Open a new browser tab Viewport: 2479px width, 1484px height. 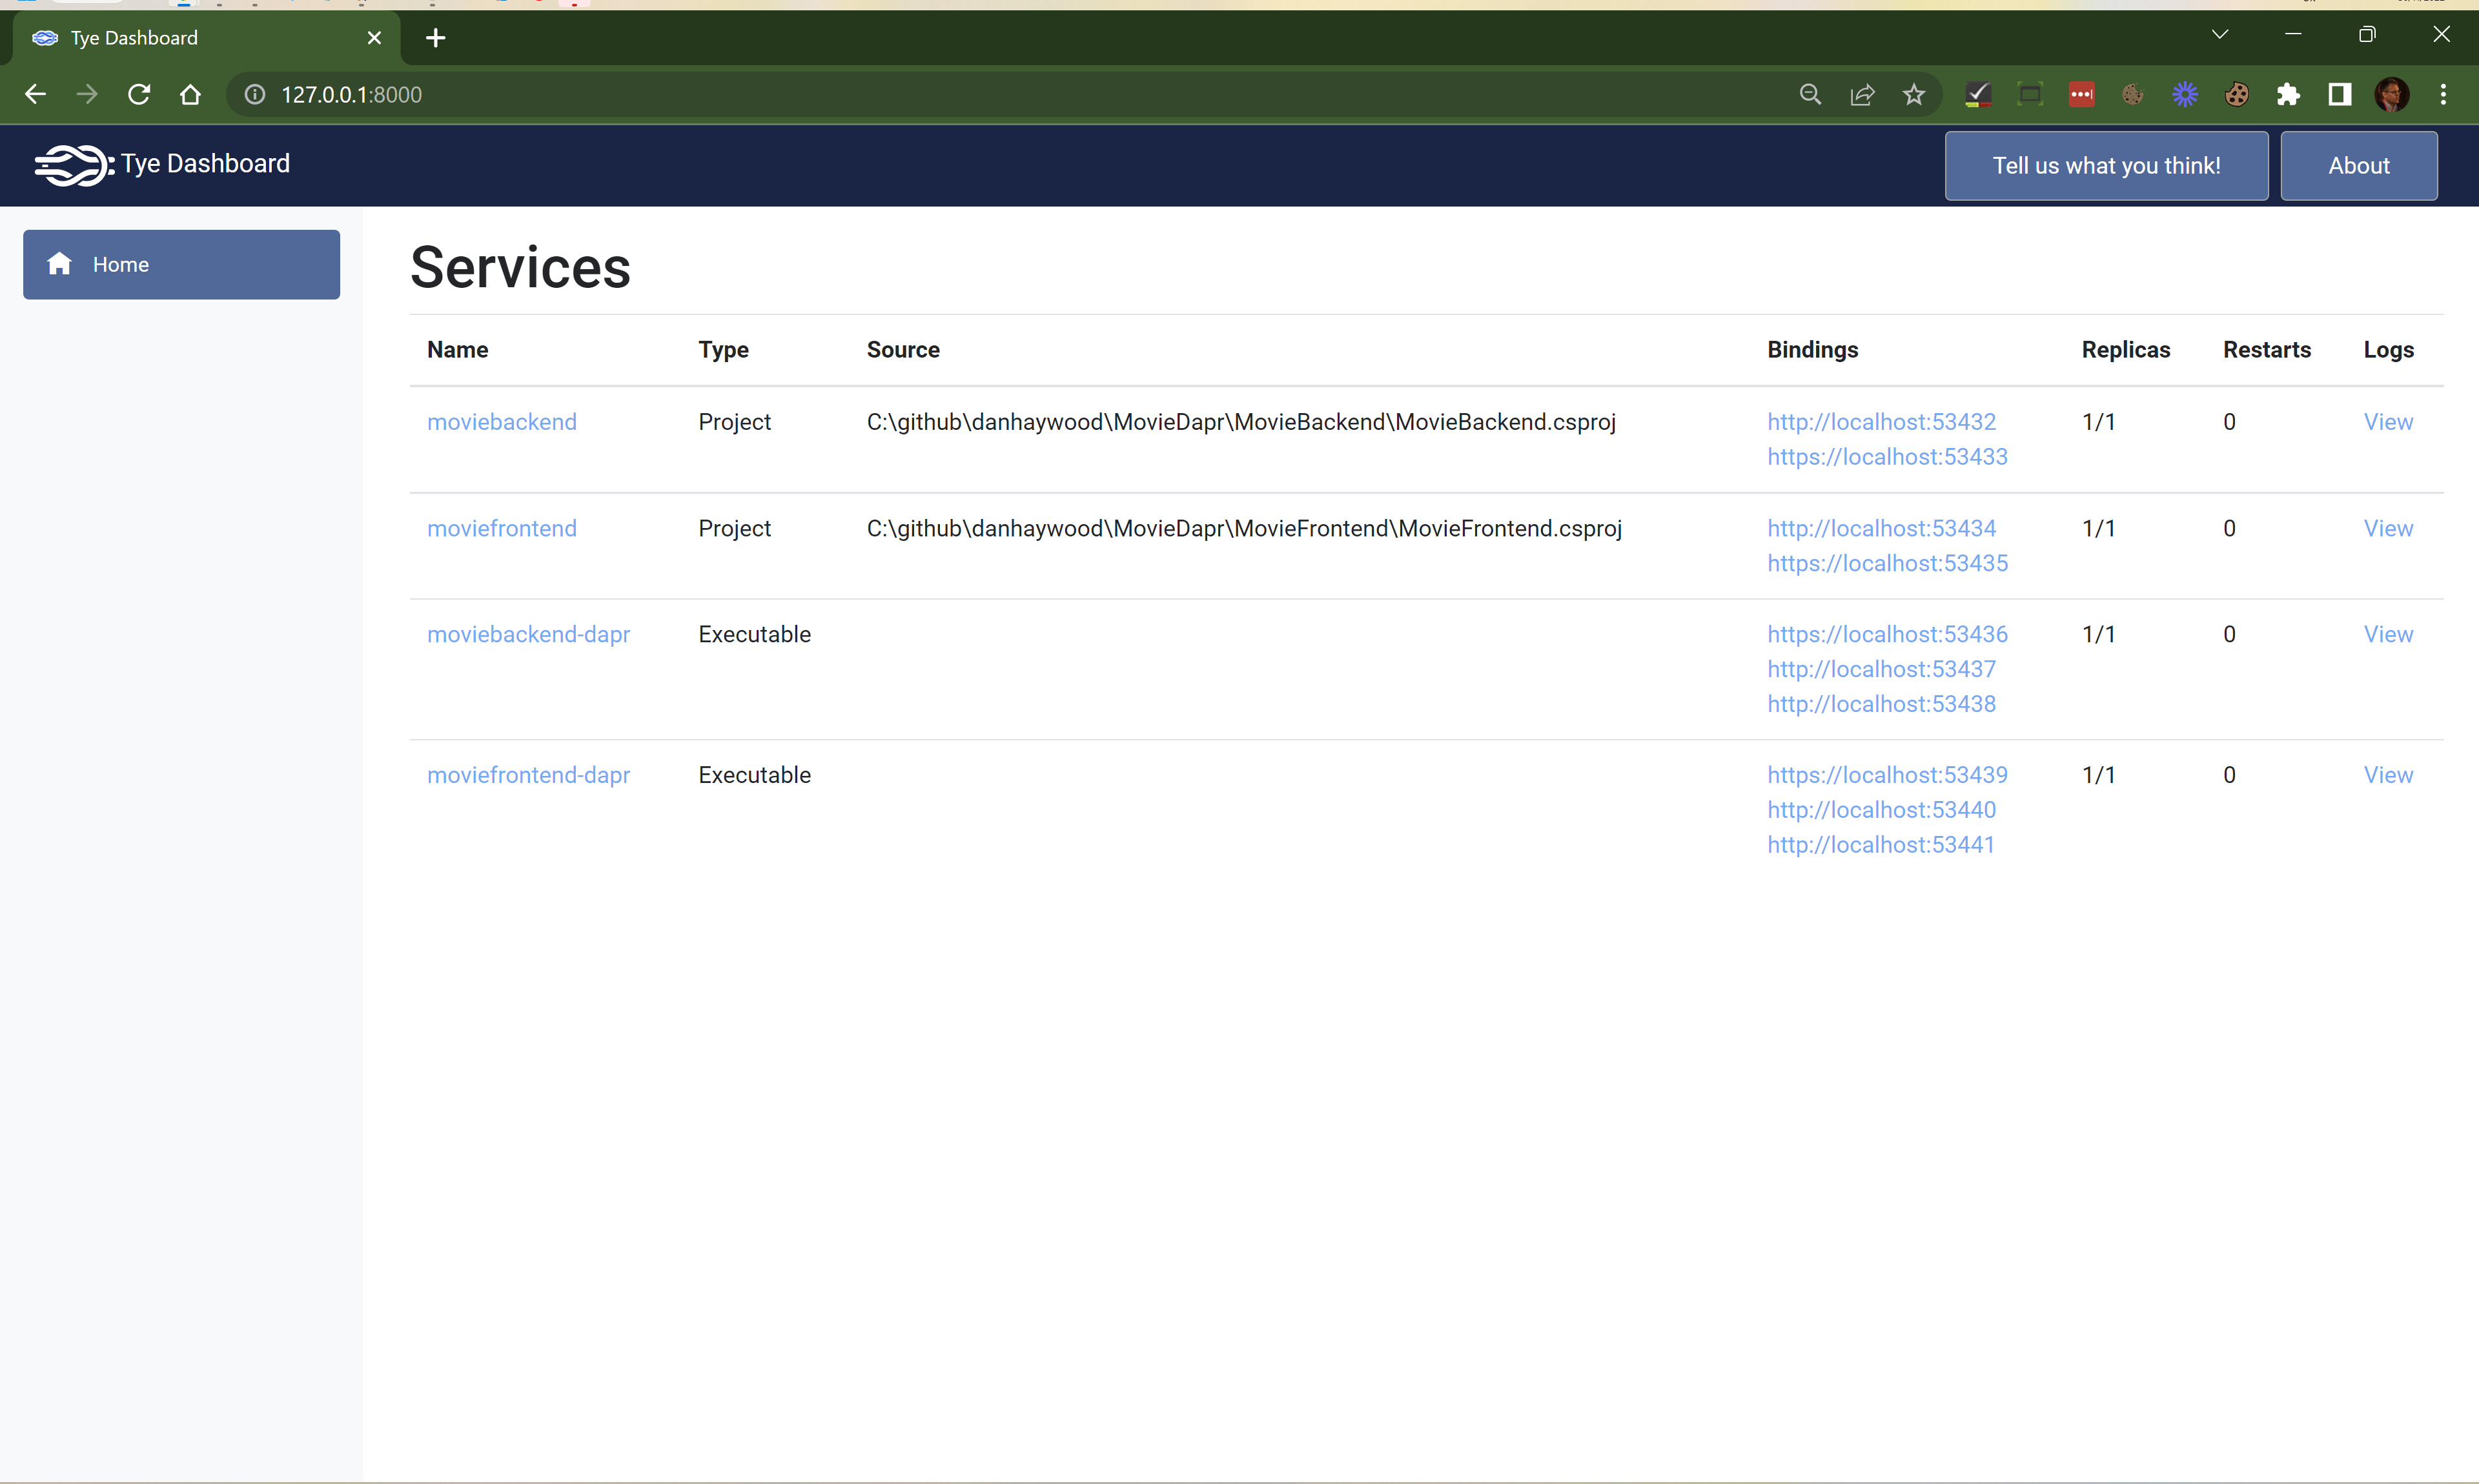[435, 38]
